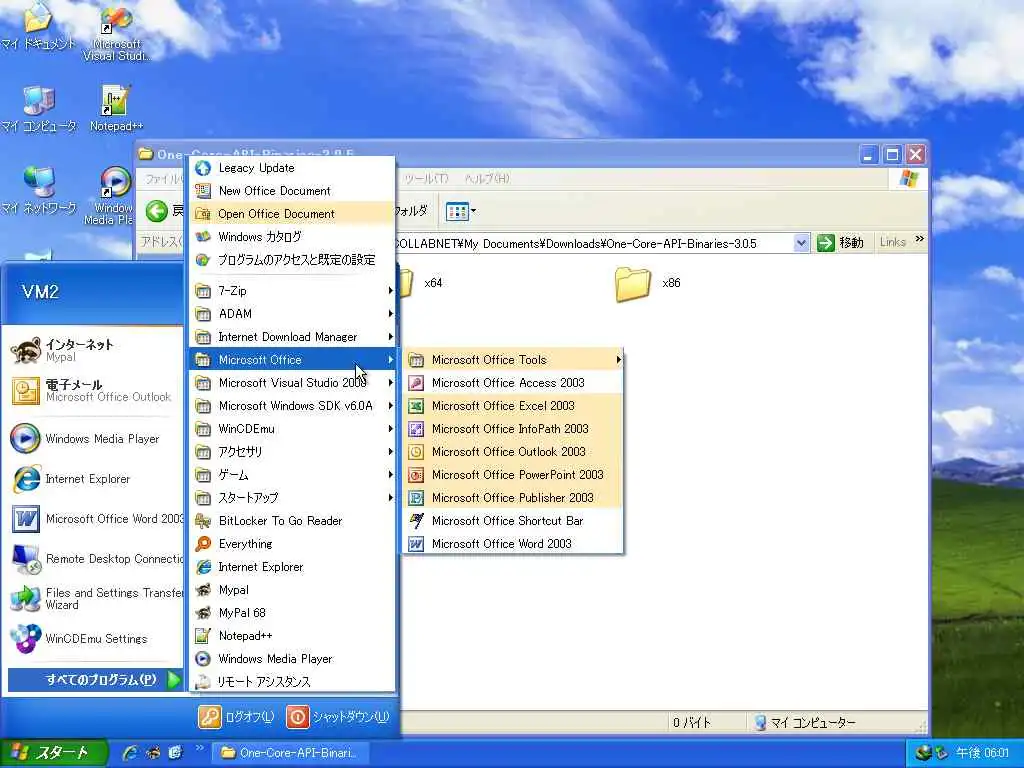The width and height of the screenshot is (1024, 768).
Task: Expand the ゲーム folder
Action: click(292, 475)
